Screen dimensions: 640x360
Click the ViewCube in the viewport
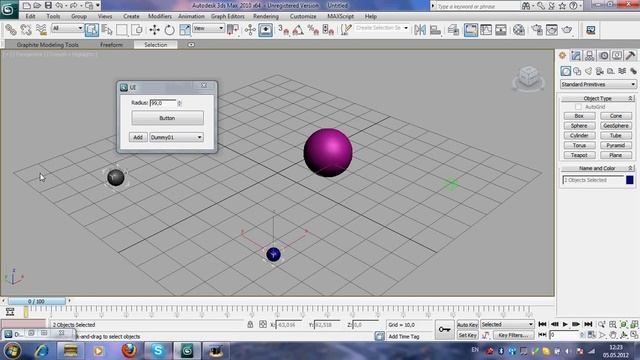529,78
